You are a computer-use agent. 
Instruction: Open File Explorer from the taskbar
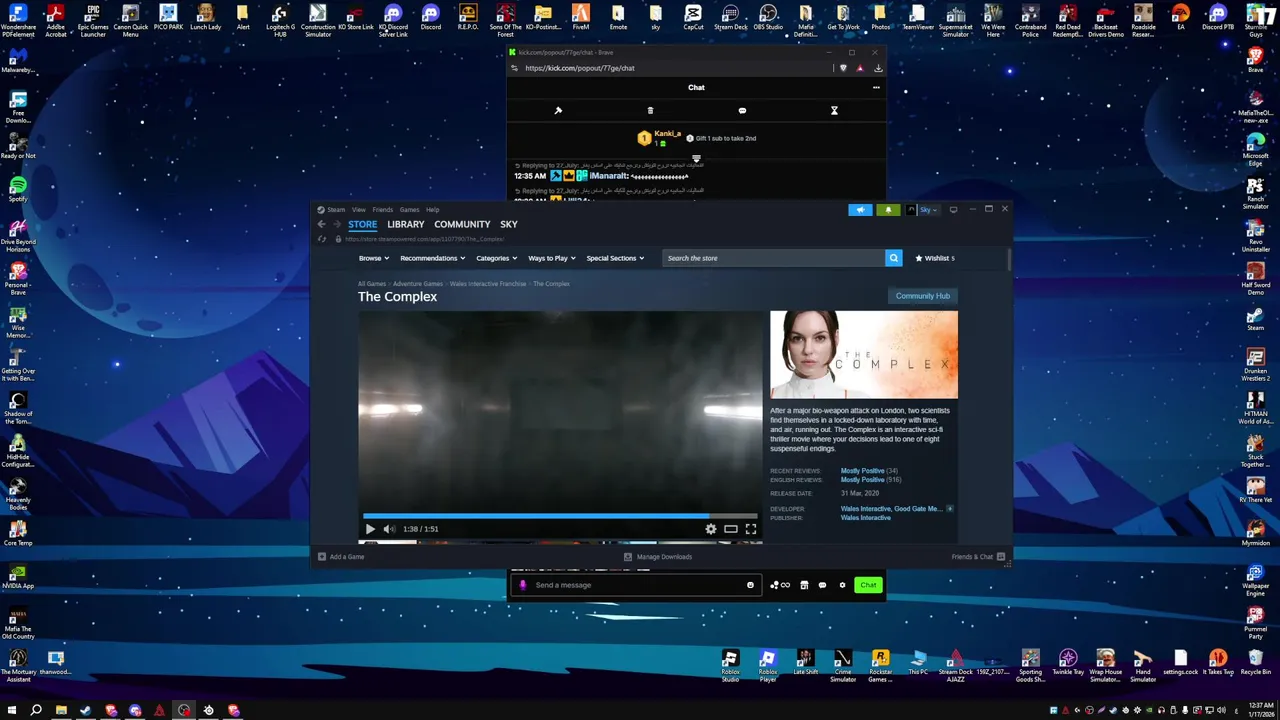click(61, 710)
